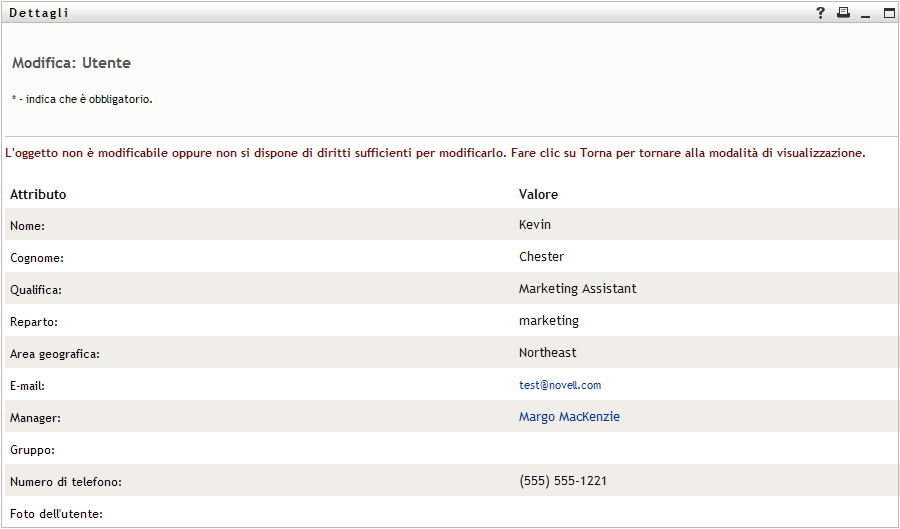The height and width of the screenshot is (529, 900).
Task: Open the help question mark icon
Action: click(x=821, y=13)
